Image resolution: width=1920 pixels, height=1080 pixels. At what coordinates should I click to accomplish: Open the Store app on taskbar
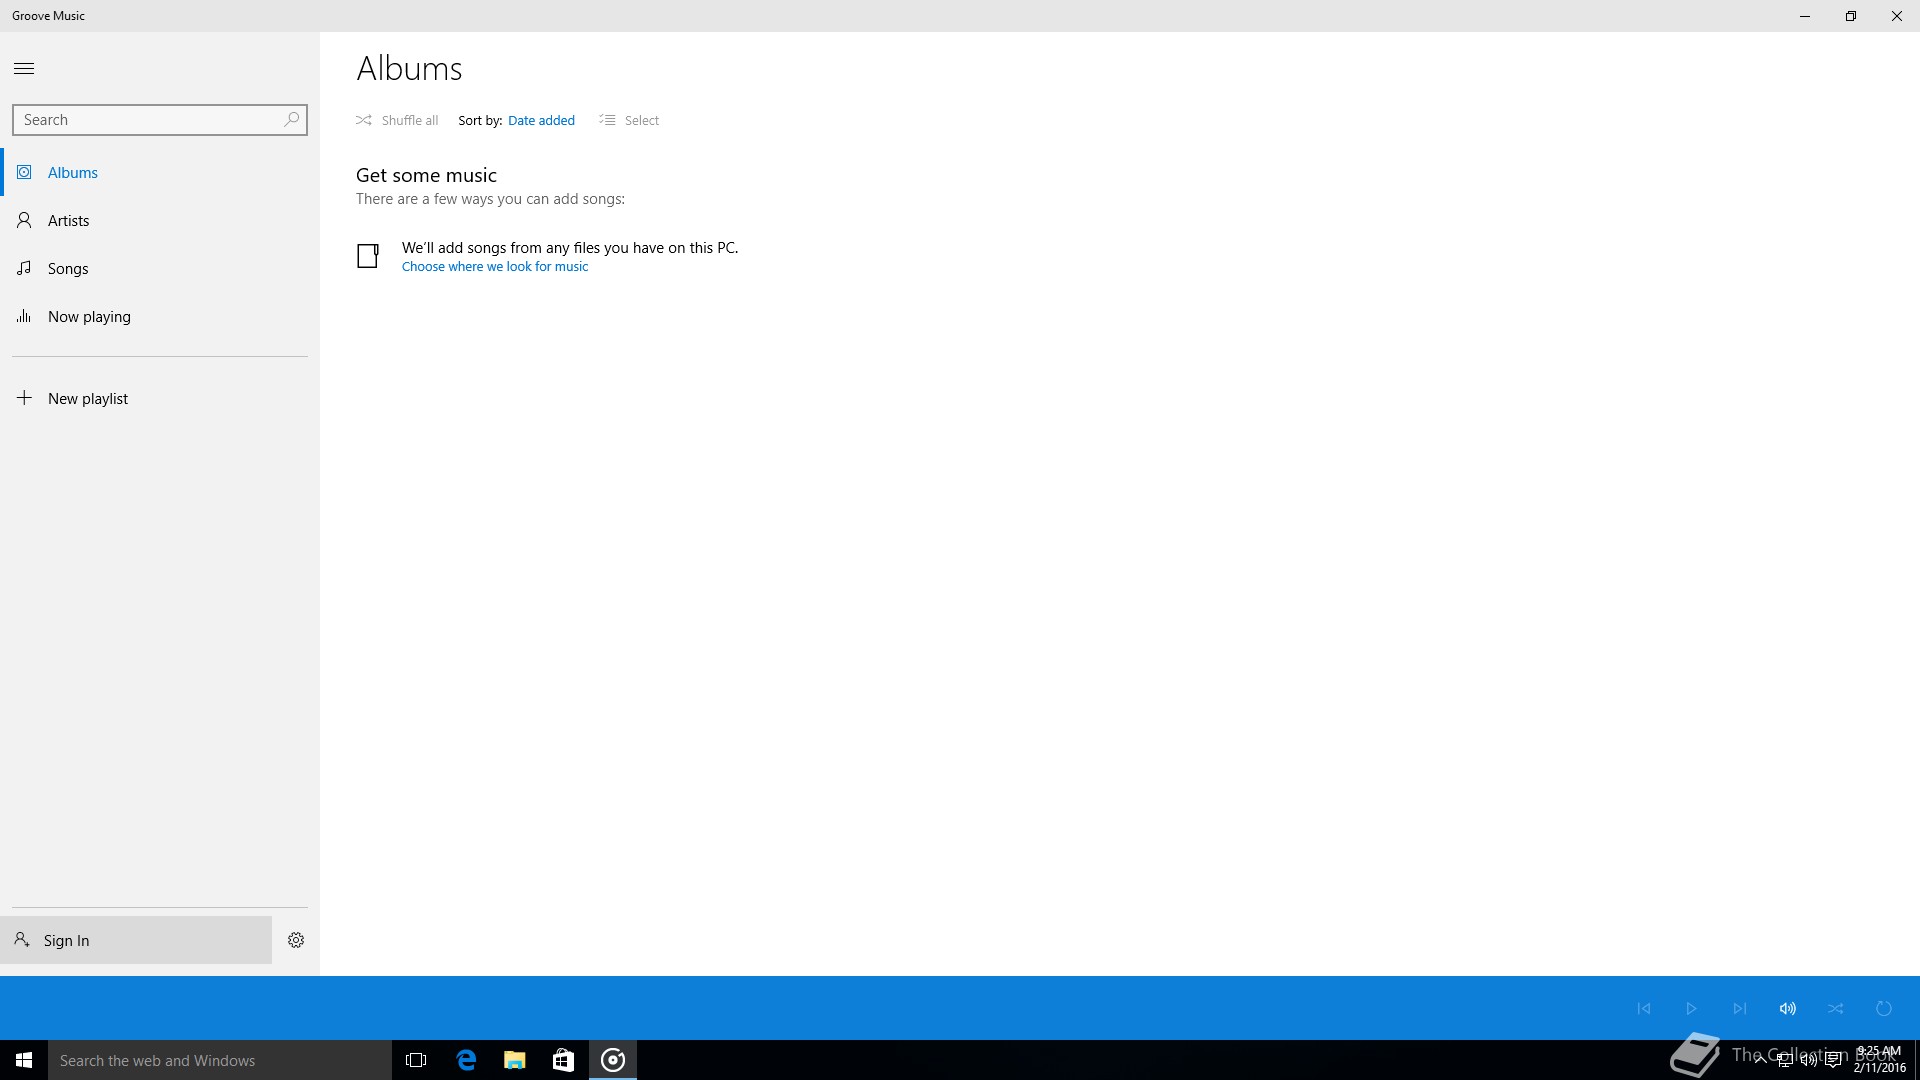click(563, 1060)
